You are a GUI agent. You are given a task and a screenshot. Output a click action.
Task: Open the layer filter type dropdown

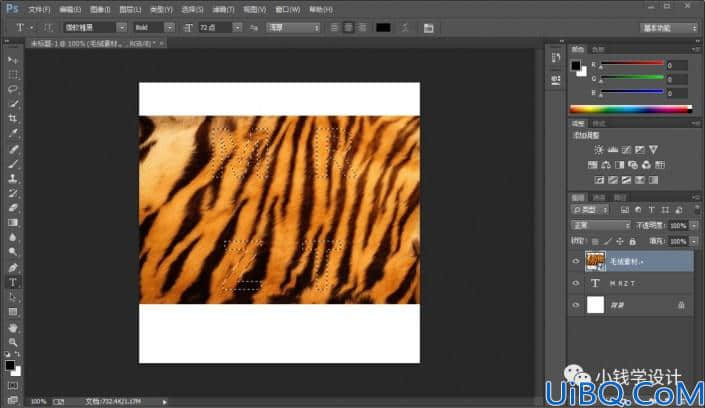pos(590,210)
